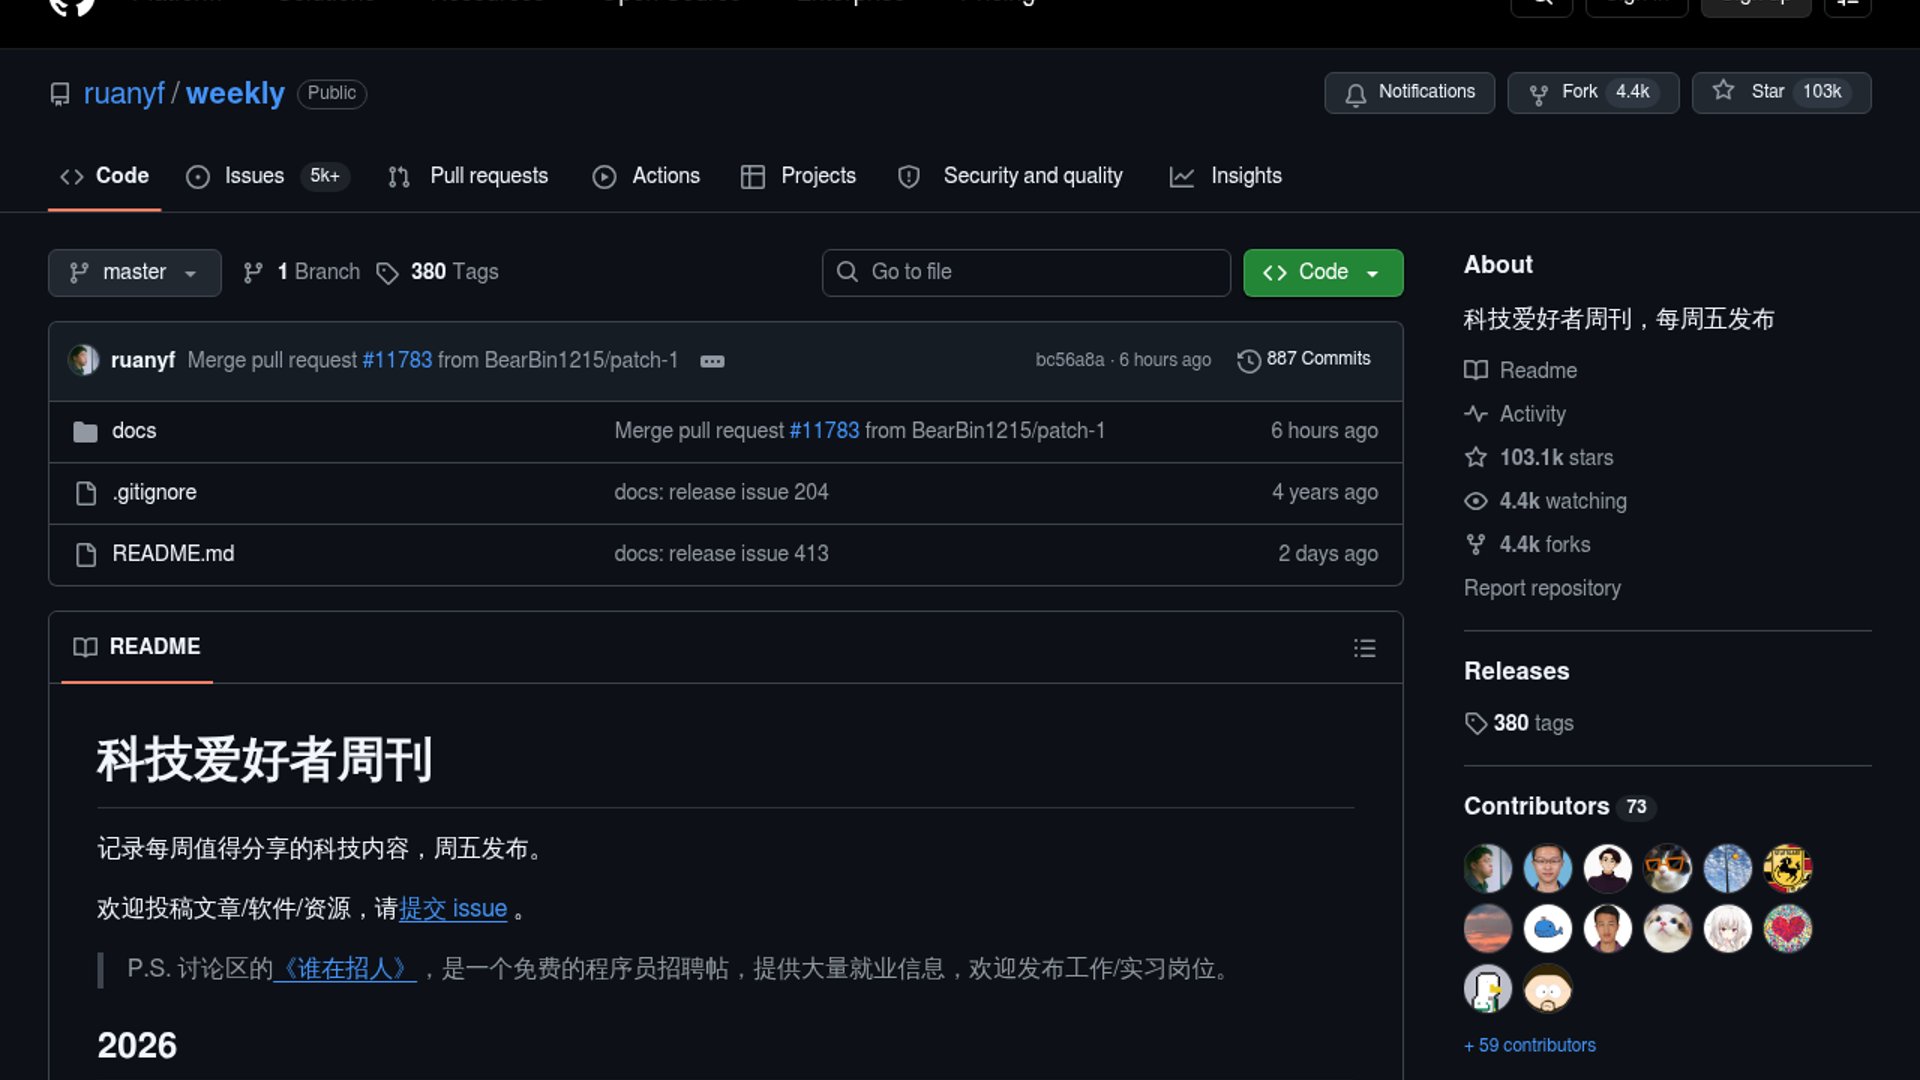Open the README outline list icon

[x=1364, y=648]
